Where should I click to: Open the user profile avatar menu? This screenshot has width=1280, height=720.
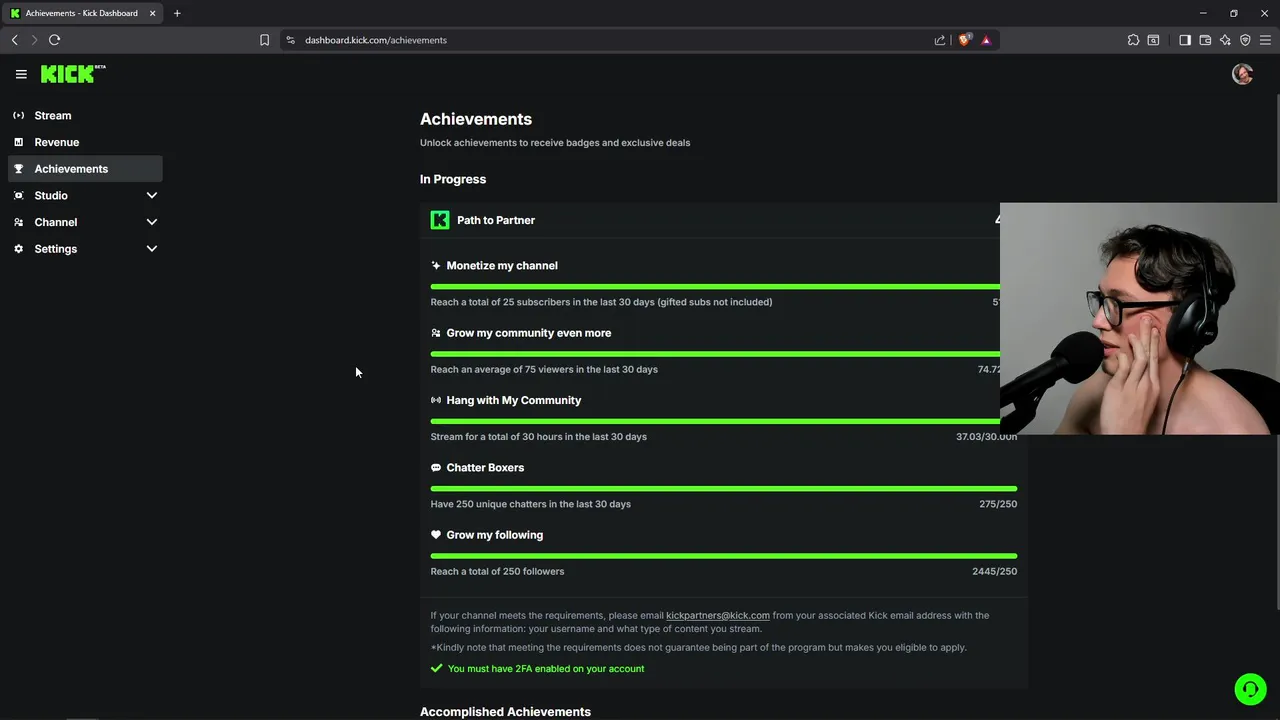(x=1242, y=74)
